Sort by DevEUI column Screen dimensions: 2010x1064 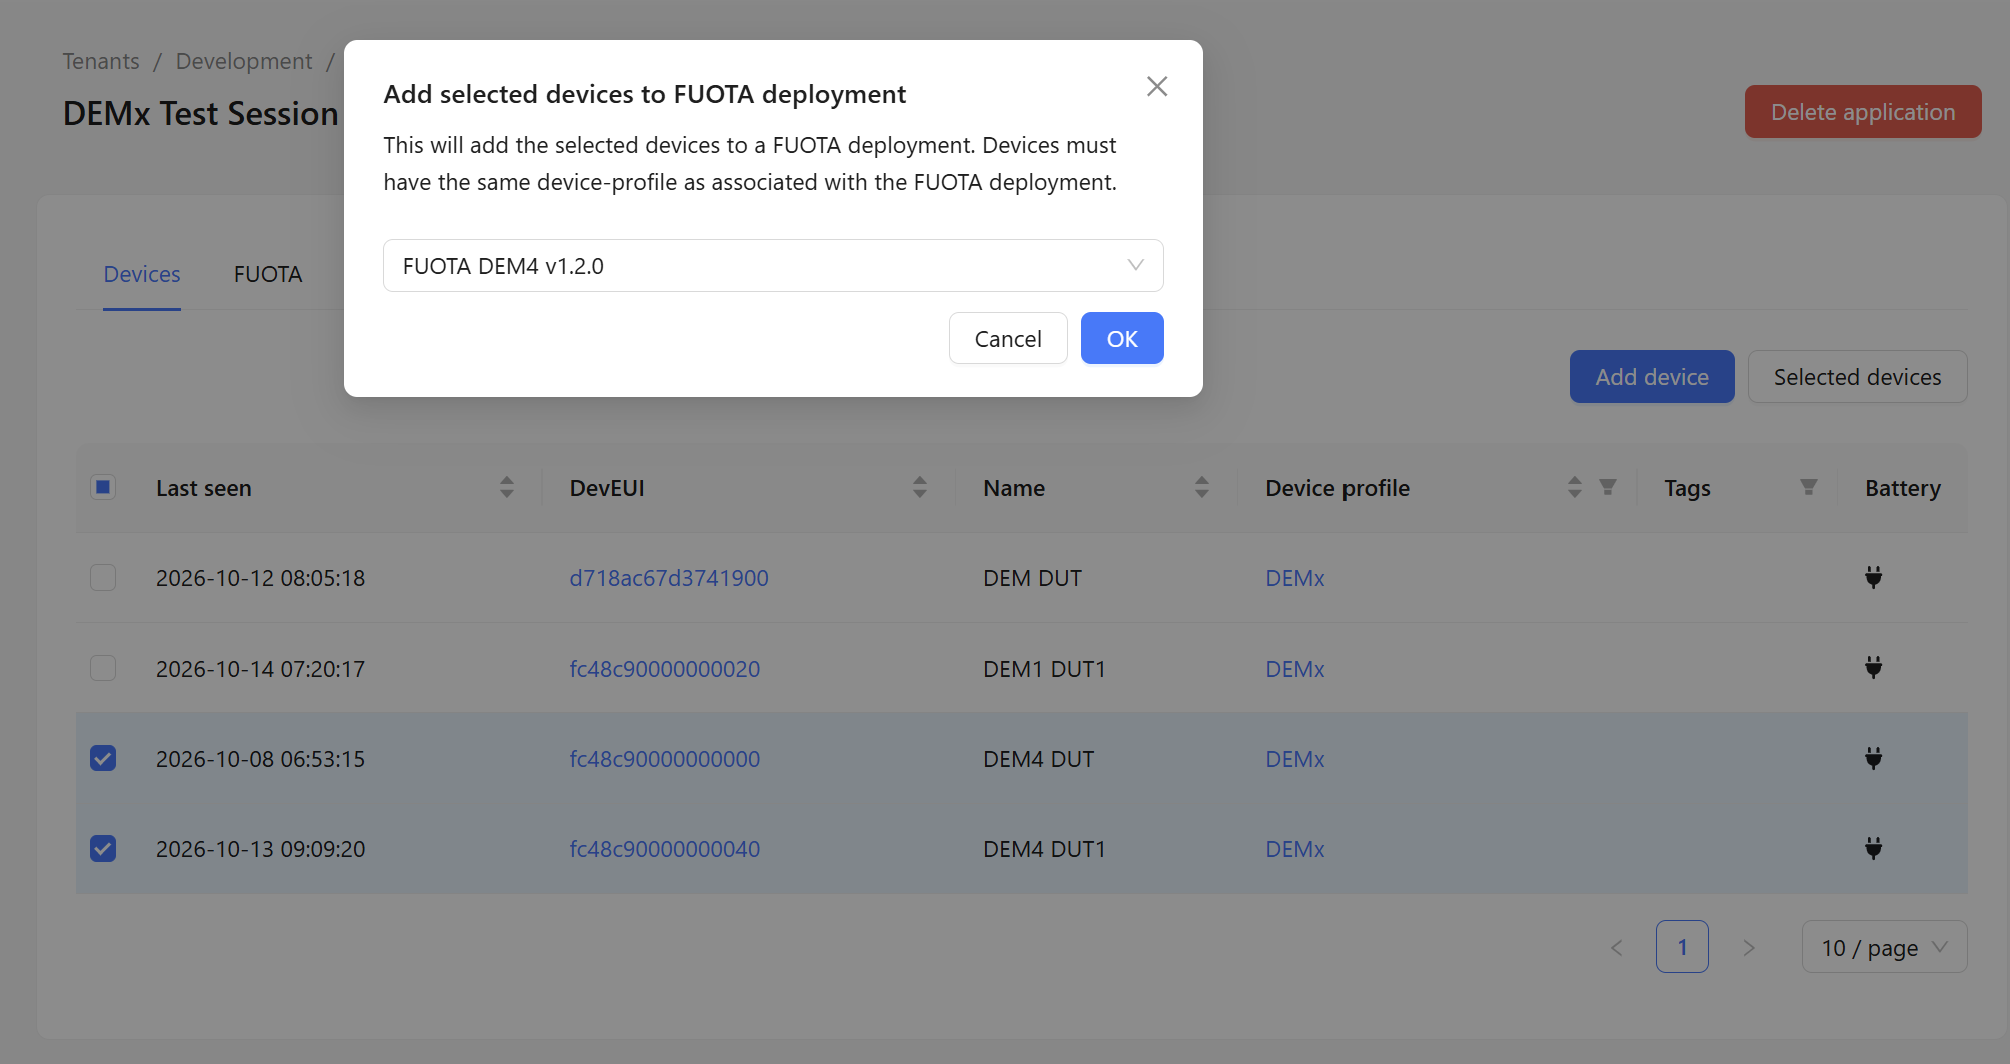pos(920,488)
